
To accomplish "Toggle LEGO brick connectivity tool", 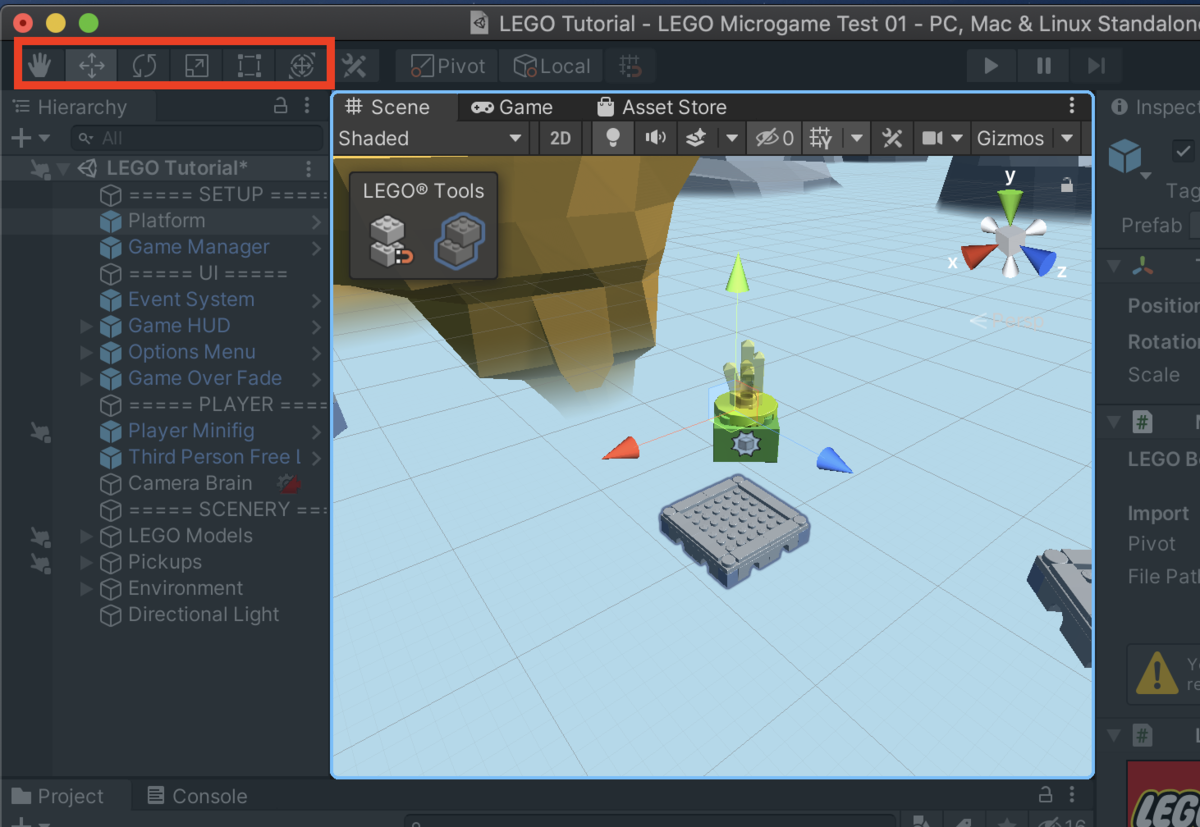I will [x=391, y=241].
